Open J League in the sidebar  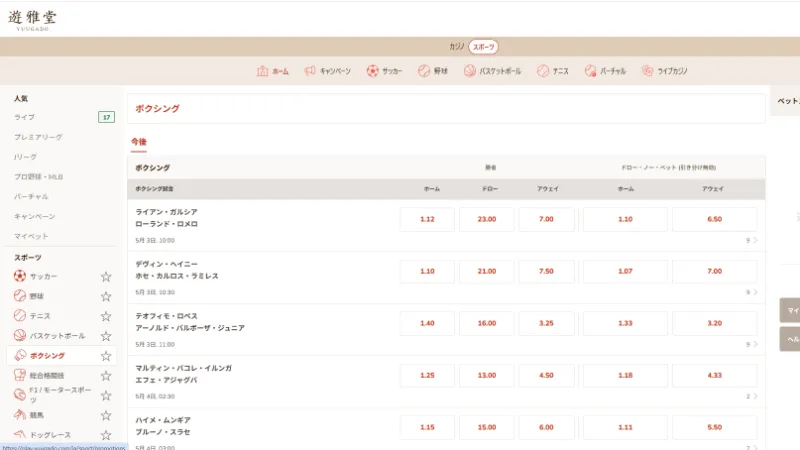pos(26,157)
